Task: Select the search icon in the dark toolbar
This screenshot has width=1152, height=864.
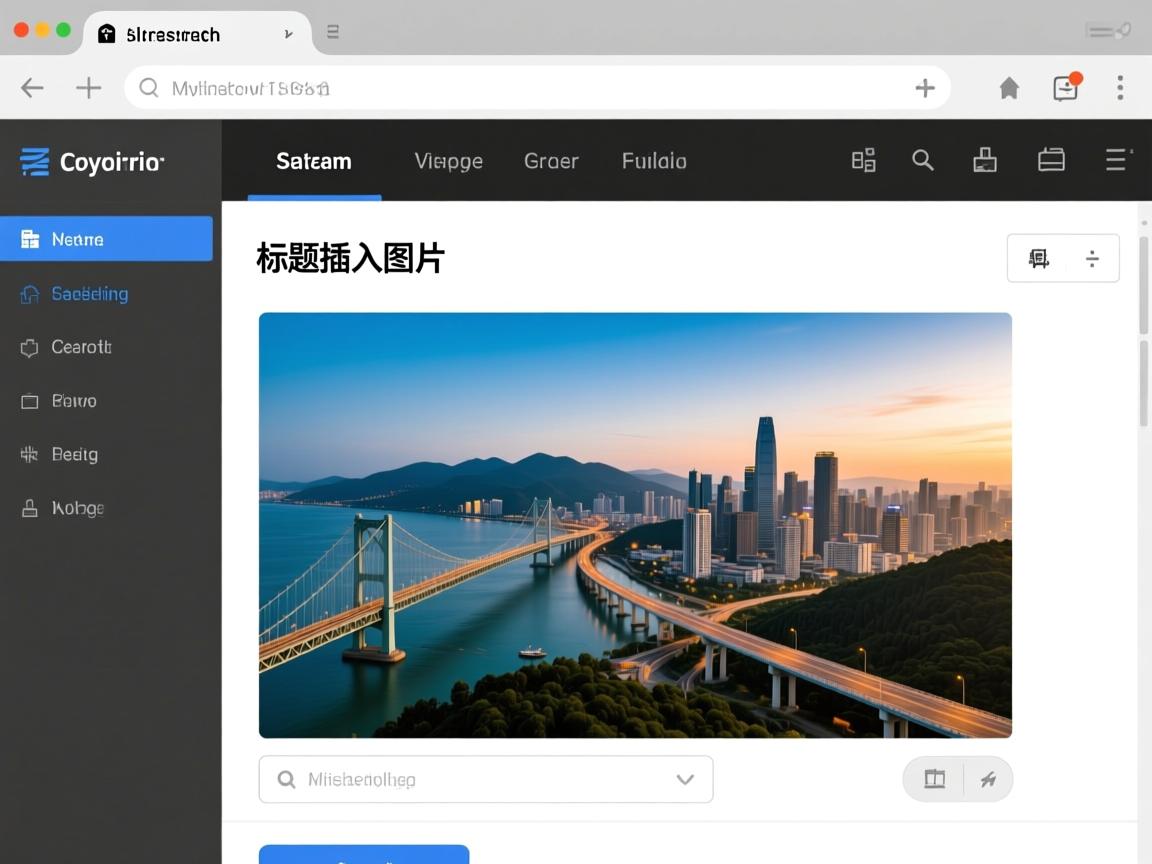Action: [923, 160]
